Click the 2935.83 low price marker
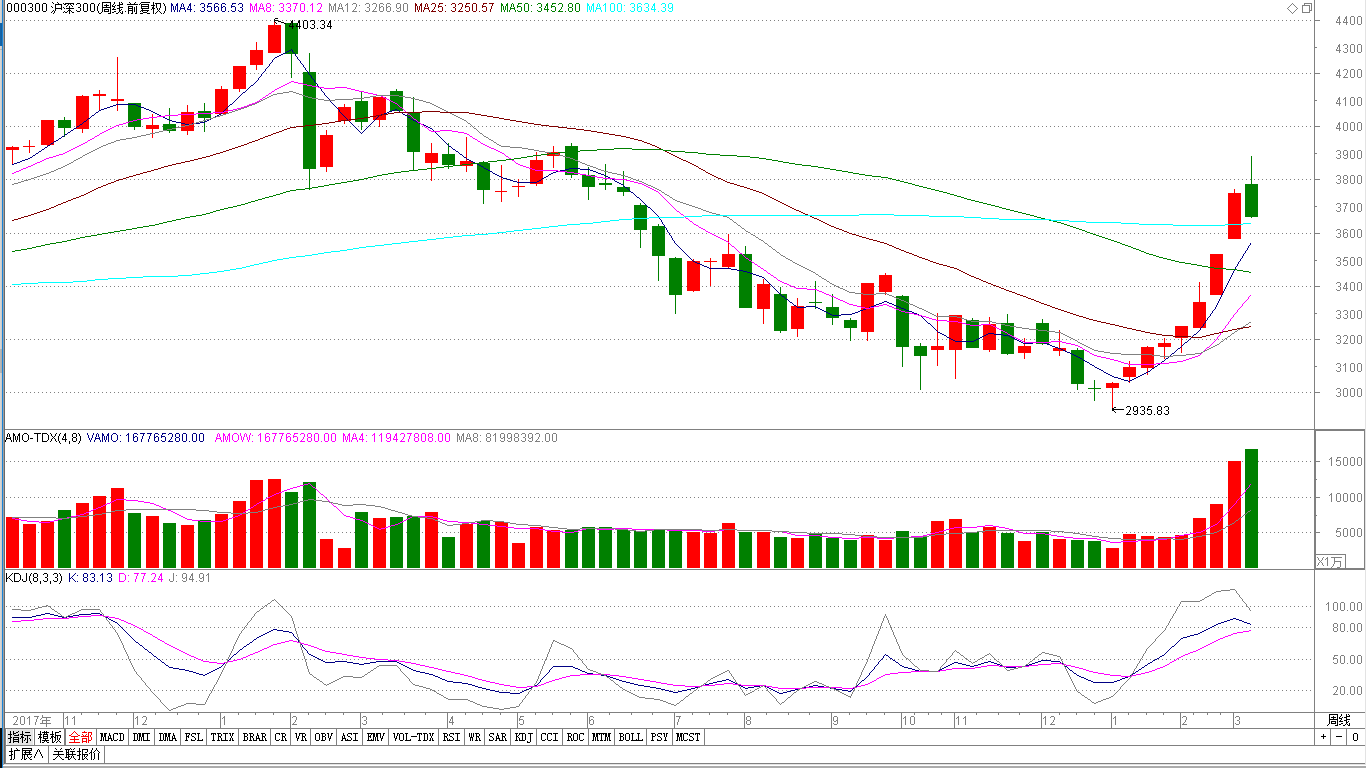The image size is (1366, 768). [x=1147, y=411]
